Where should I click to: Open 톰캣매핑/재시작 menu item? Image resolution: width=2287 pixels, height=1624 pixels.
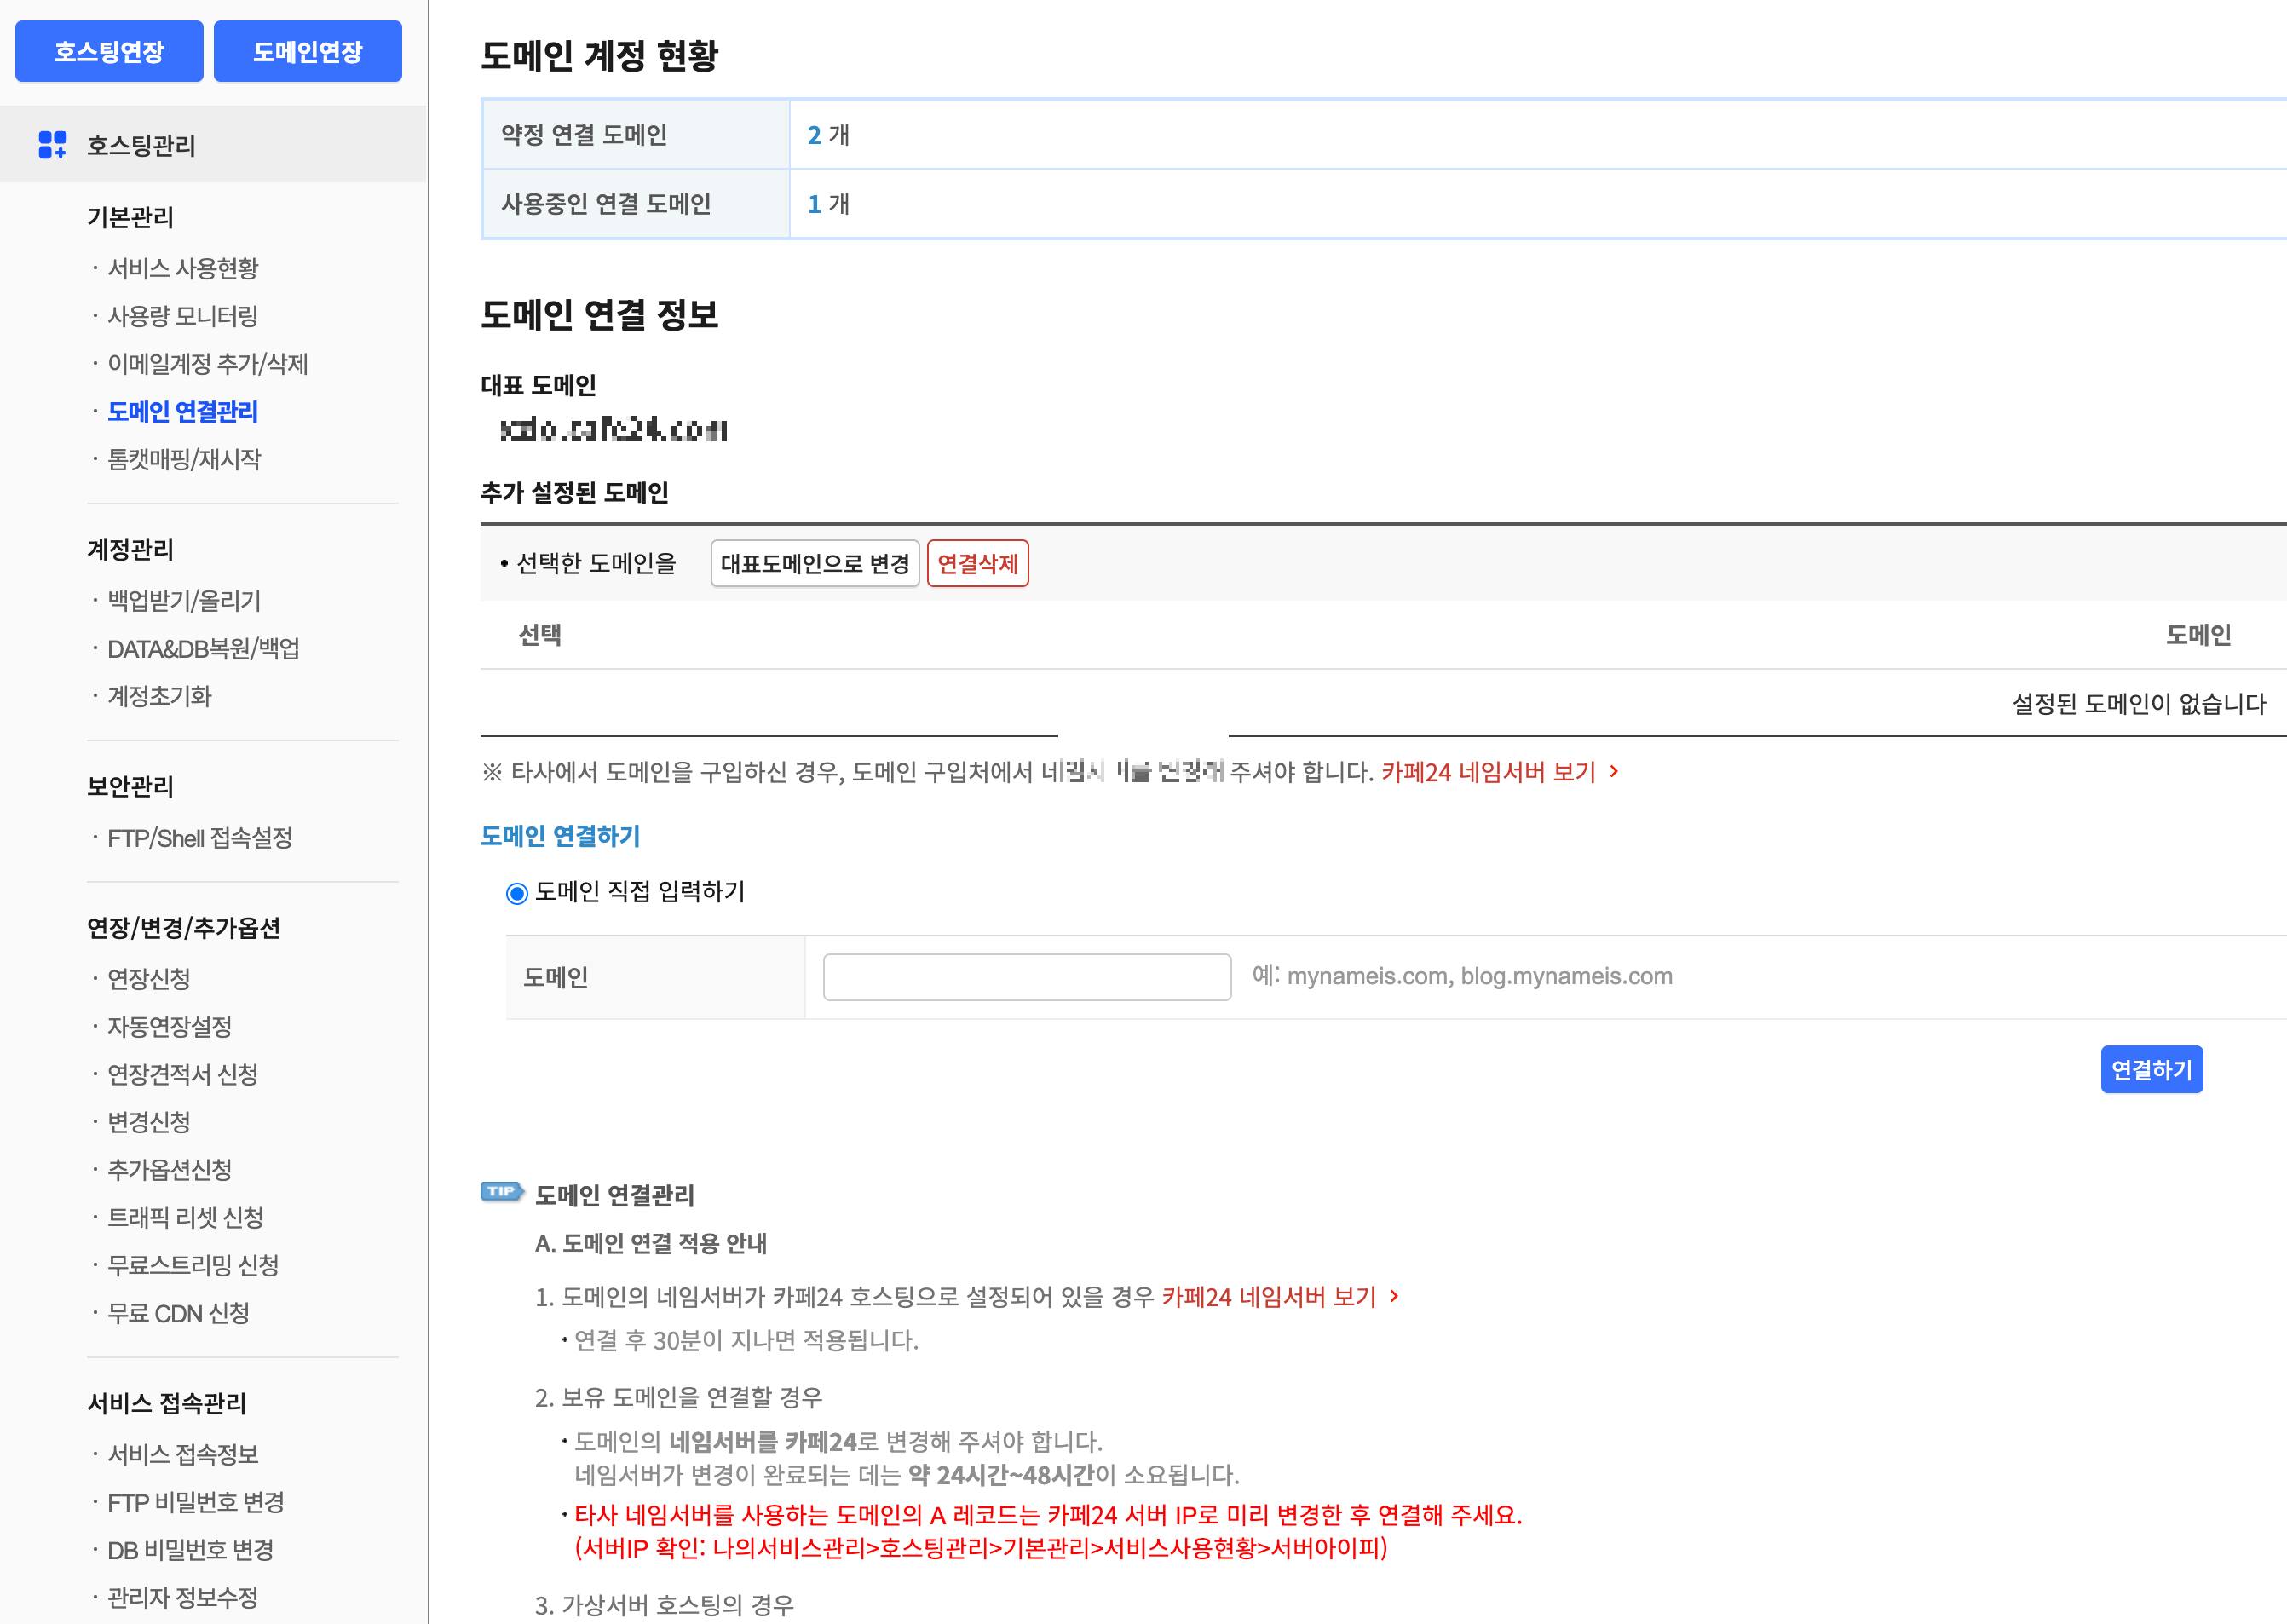(184, 459)
